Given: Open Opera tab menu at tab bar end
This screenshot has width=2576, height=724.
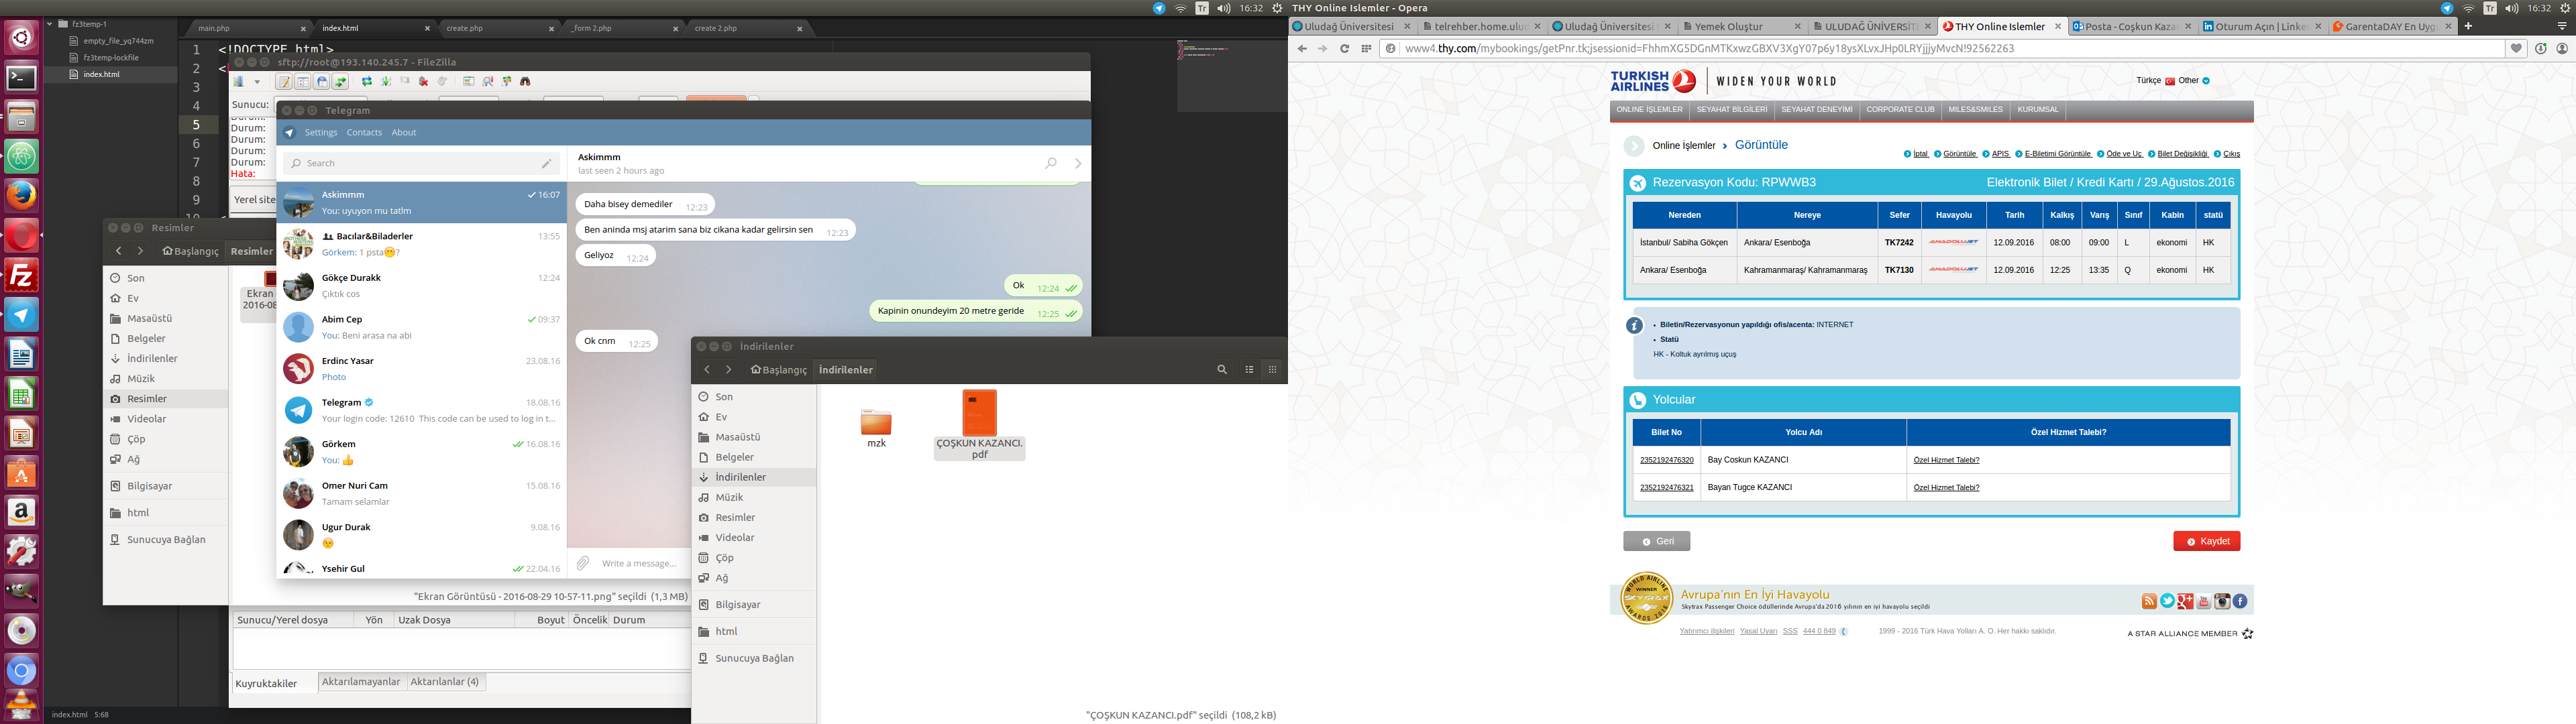Looking at the screenshot, I should pyautogui.click(x=2561, y=26).
